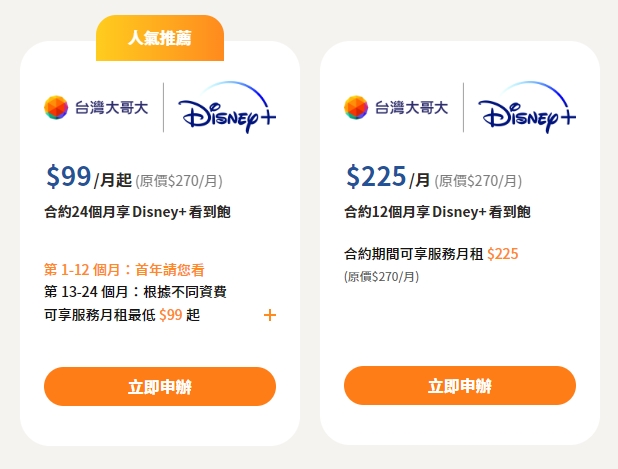Screen dimensions: 618x469
Task: Click the $99/月起 price heading
Action: click(x=89, y=177)
